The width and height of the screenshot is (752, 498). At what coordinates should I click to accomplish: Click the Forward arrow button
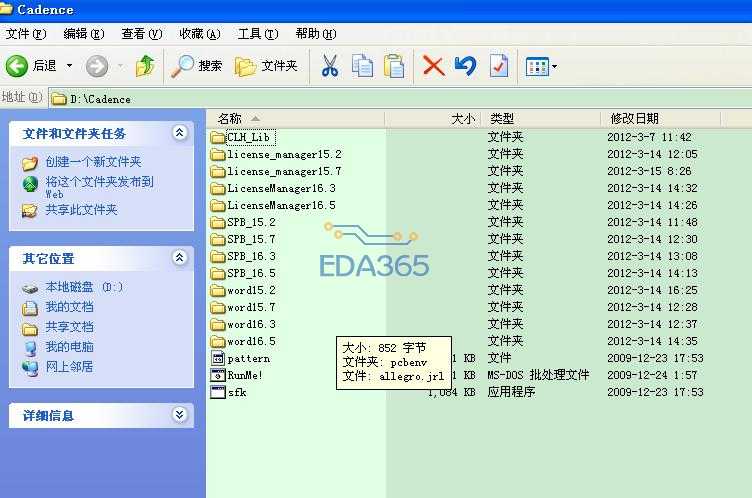click(x=97, y=66)
